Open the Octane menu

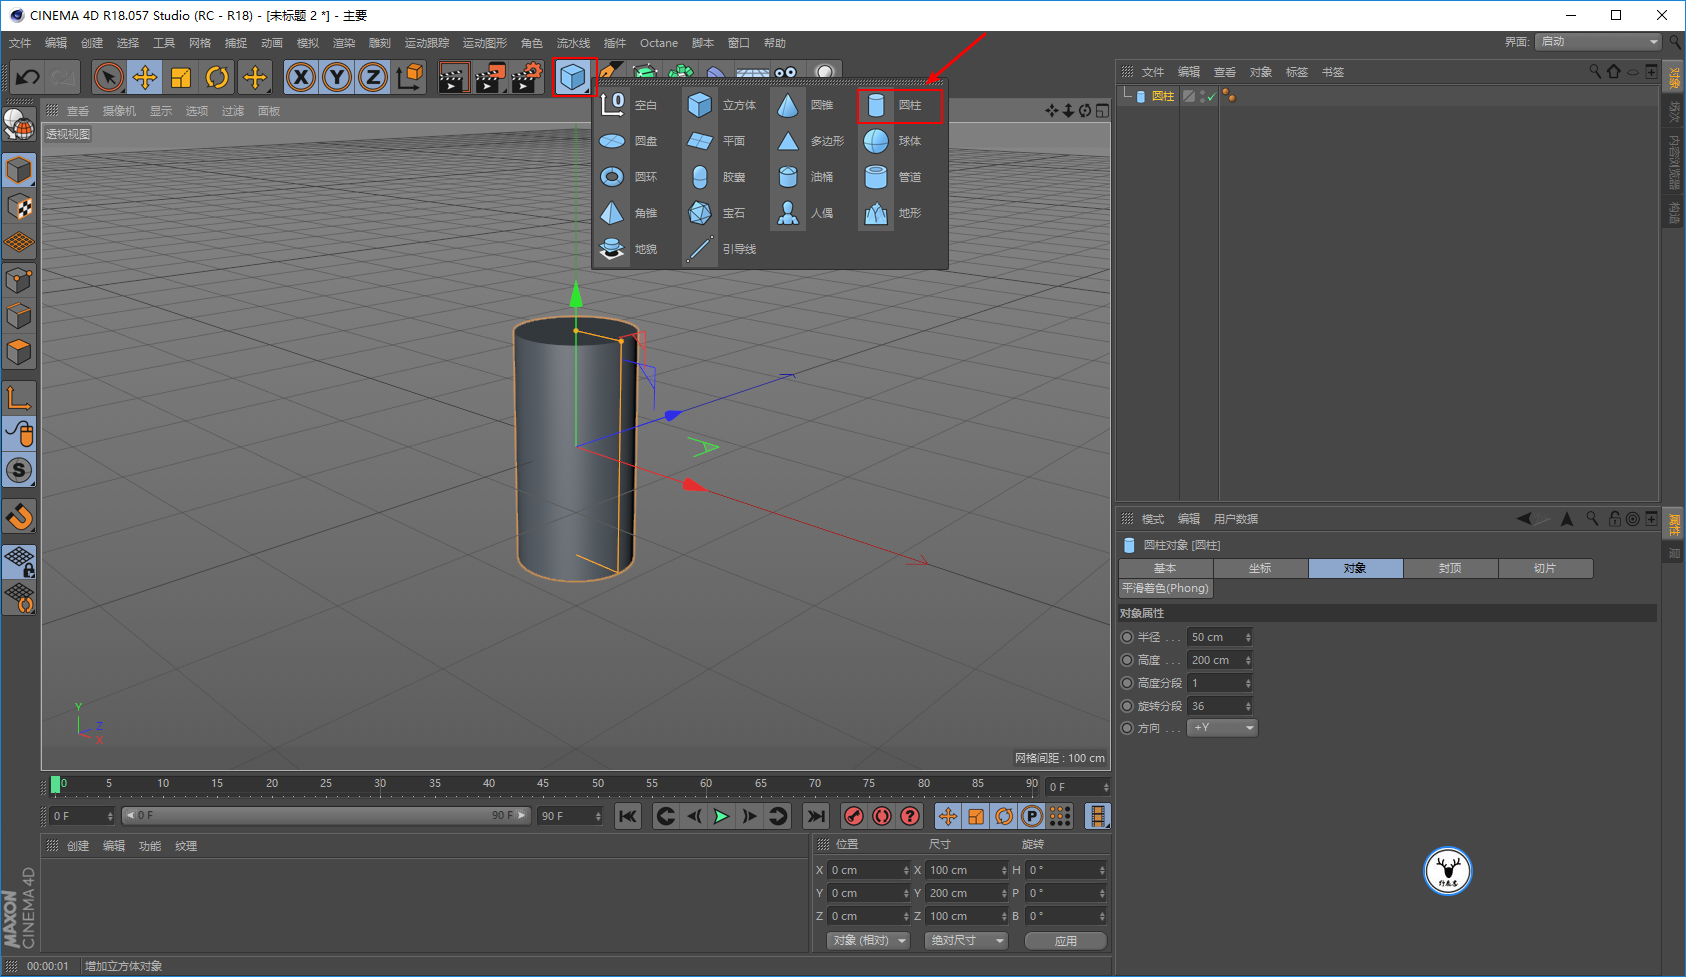pos(659,43)
